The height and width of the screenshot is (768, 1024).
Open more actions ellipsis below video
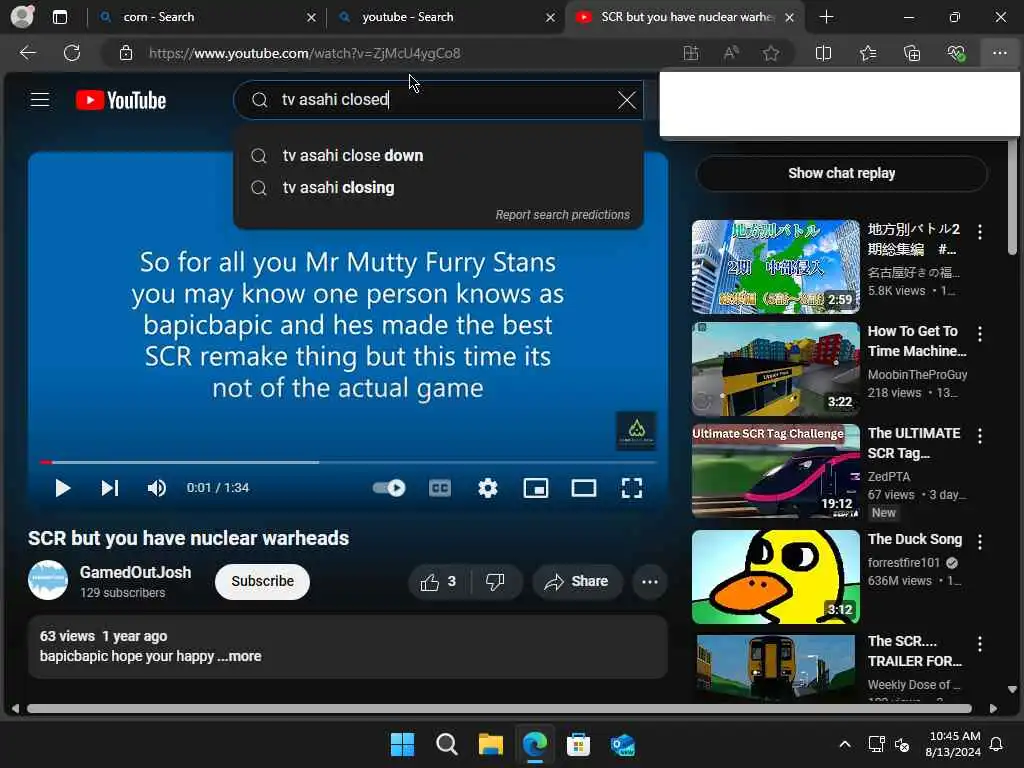[x=650, y=581]
